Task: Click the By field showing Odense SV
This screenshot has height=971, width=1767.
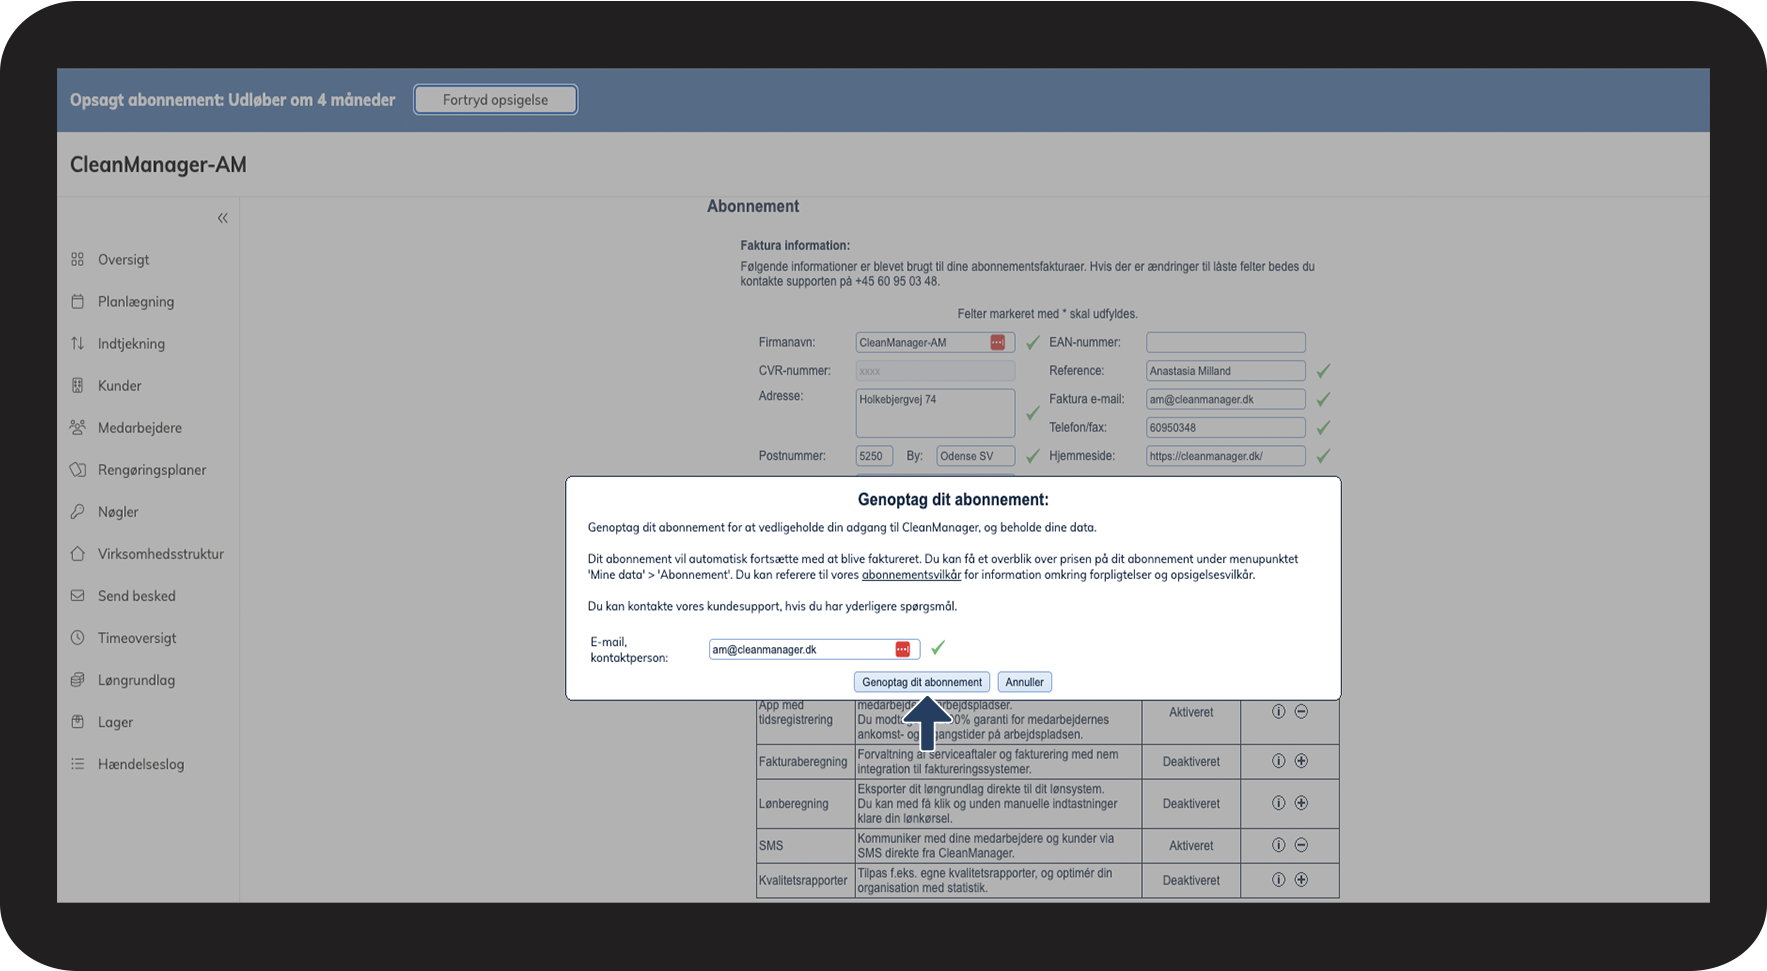Action: 976,456
